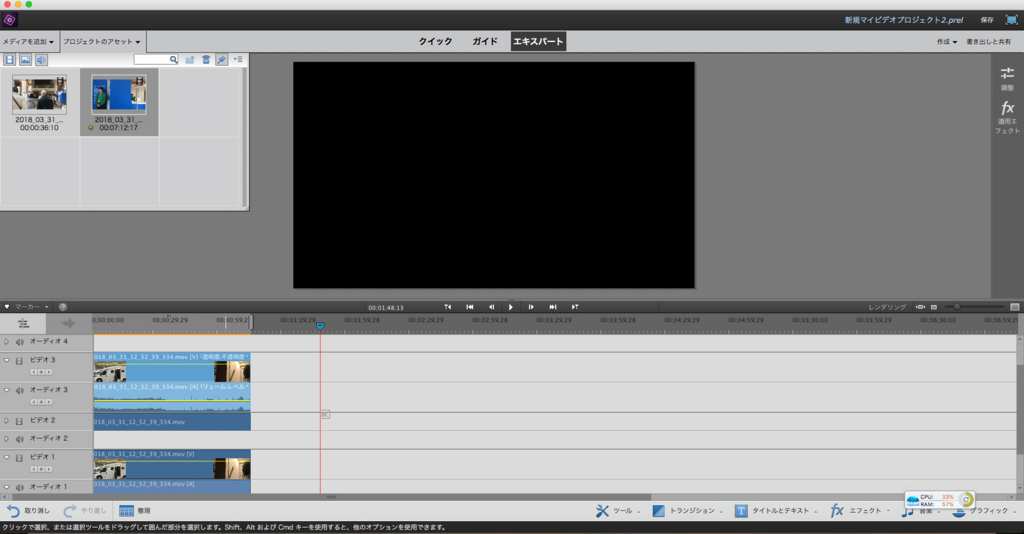1024x534 pixels.
Task: Mute the オーディオ 3 track speaker
Action: [x=20, y=390]
